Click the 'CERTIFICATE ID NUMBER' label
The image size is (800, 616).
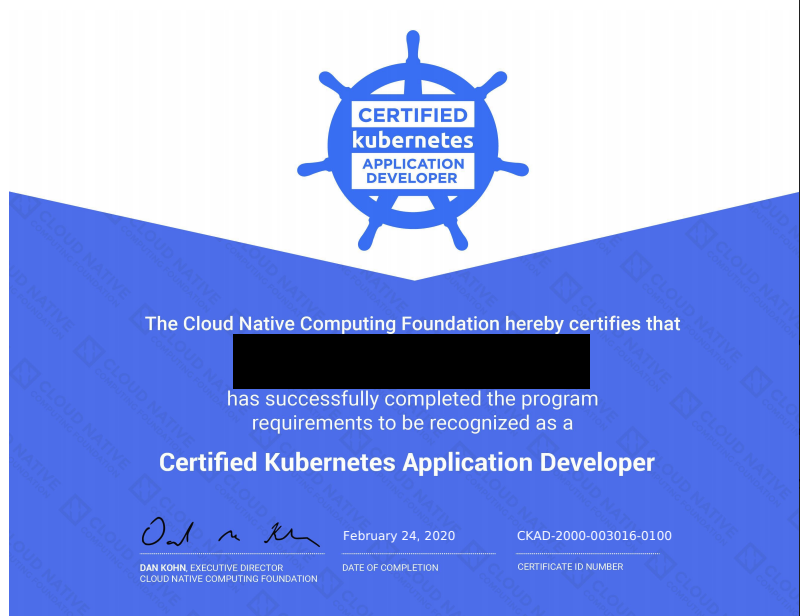click(x=570, y=566)
